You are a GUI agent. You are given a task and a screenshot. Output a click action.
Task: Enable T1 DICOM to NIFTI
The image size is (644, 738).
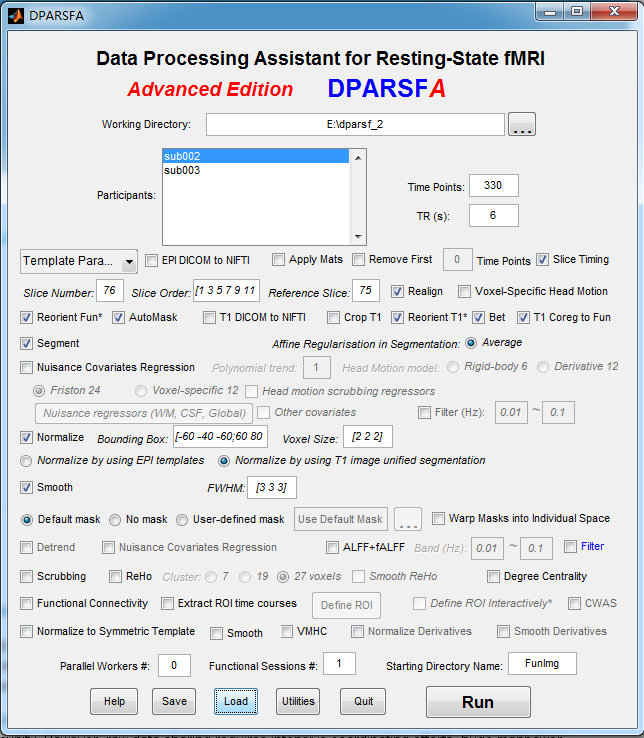pos(209,317)
